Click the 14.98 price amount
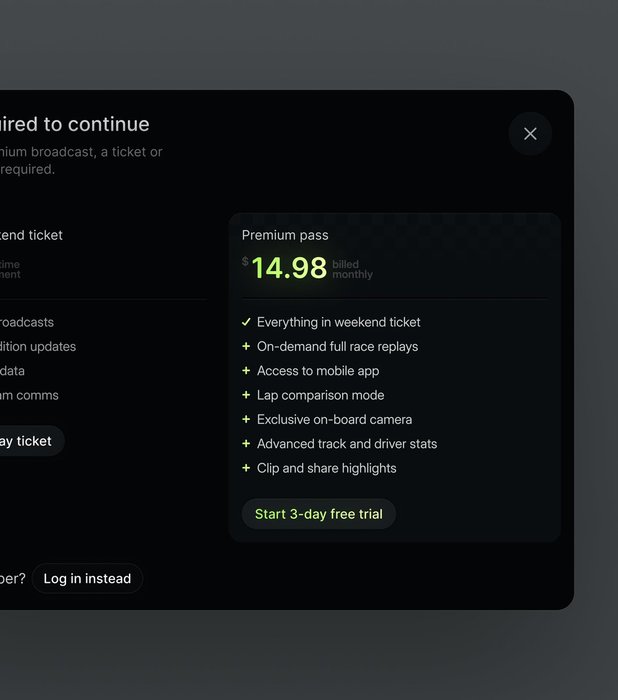The width and height of the screenshot is (618, 700). [289, 268]
